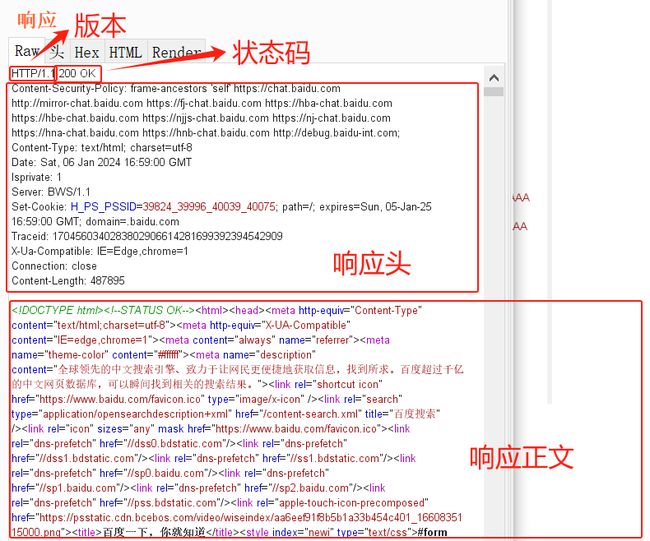Image resolution: width=650 pixels, height=541 pixels.
Task: Click the X-Ua-Compatible header line
Action: pos(99,251)
